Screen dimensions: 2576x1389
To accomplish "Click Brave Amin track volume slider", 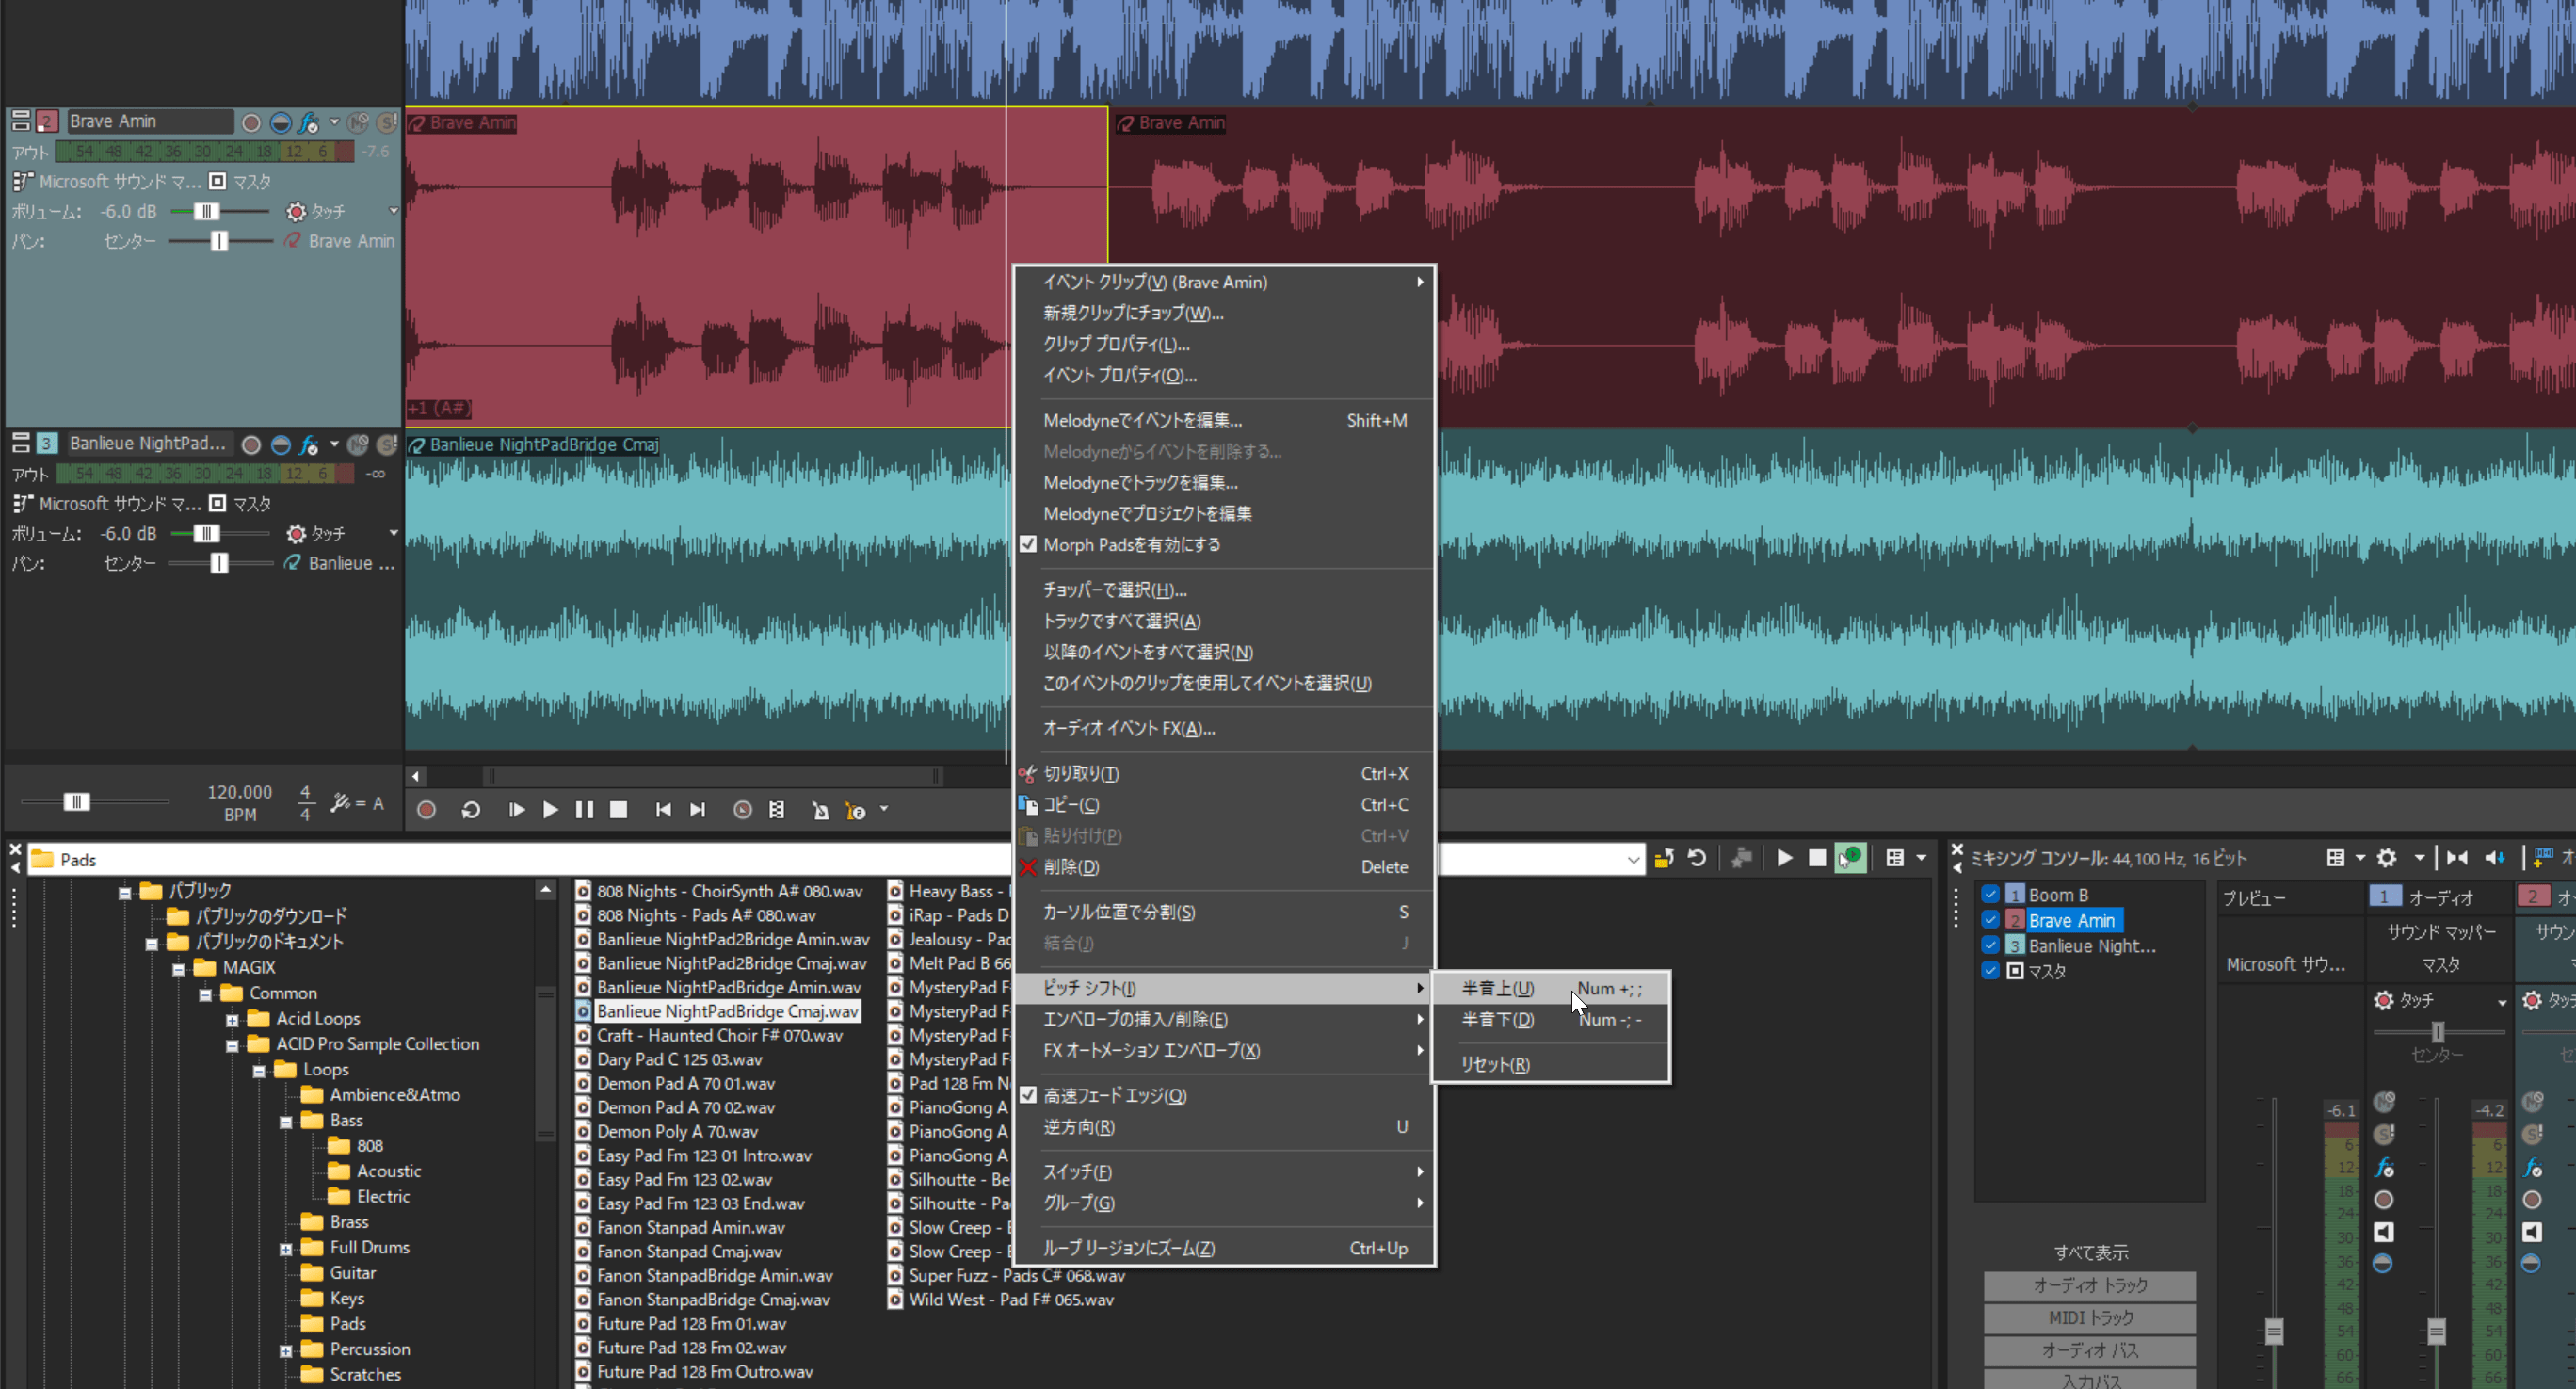I will 206,211.
